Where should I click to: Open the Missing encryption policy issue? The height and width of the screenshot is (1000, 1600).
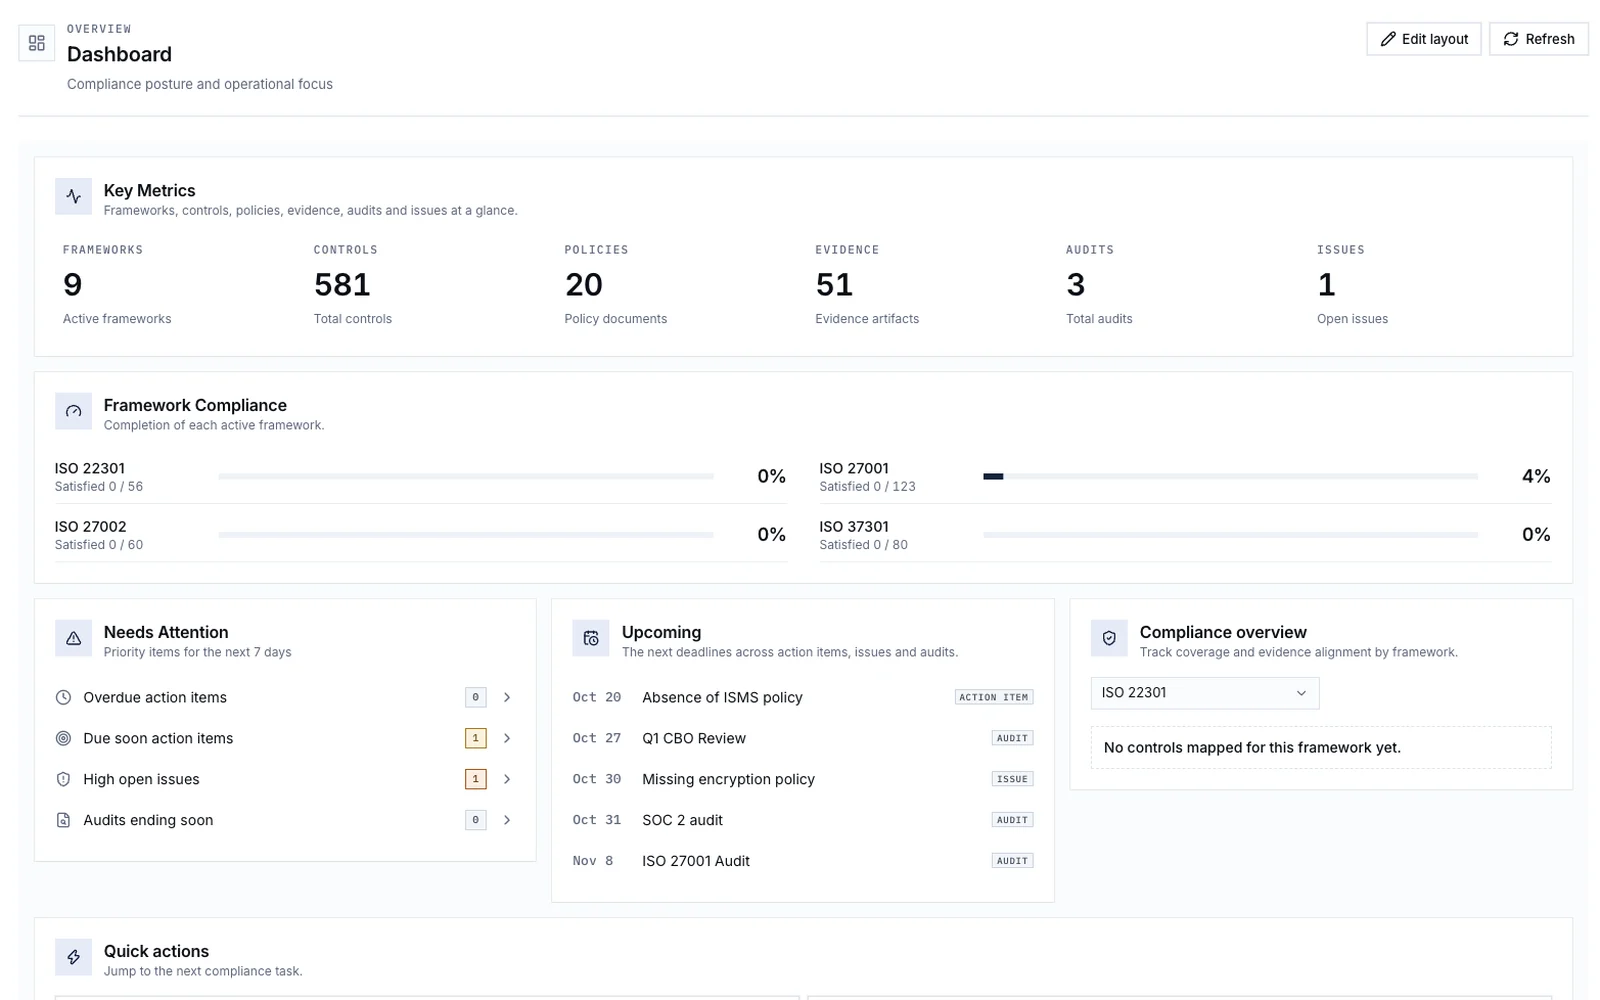click(803, 779)
